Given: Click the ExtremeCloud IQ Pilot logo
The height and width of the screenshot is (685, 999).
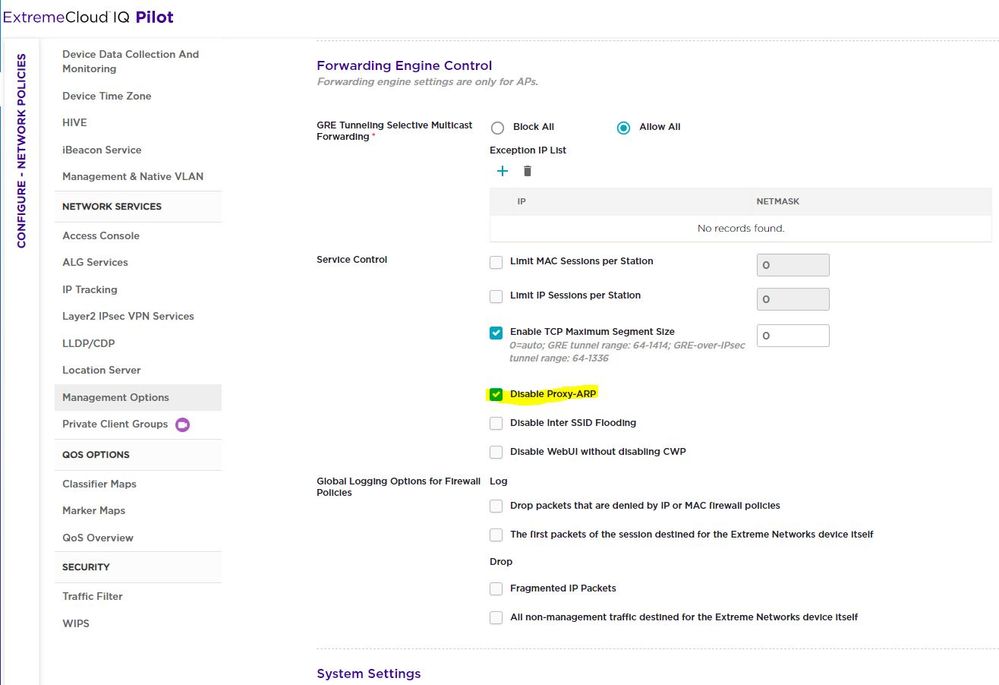Looking at the screenshot, I should pos(87,17).
